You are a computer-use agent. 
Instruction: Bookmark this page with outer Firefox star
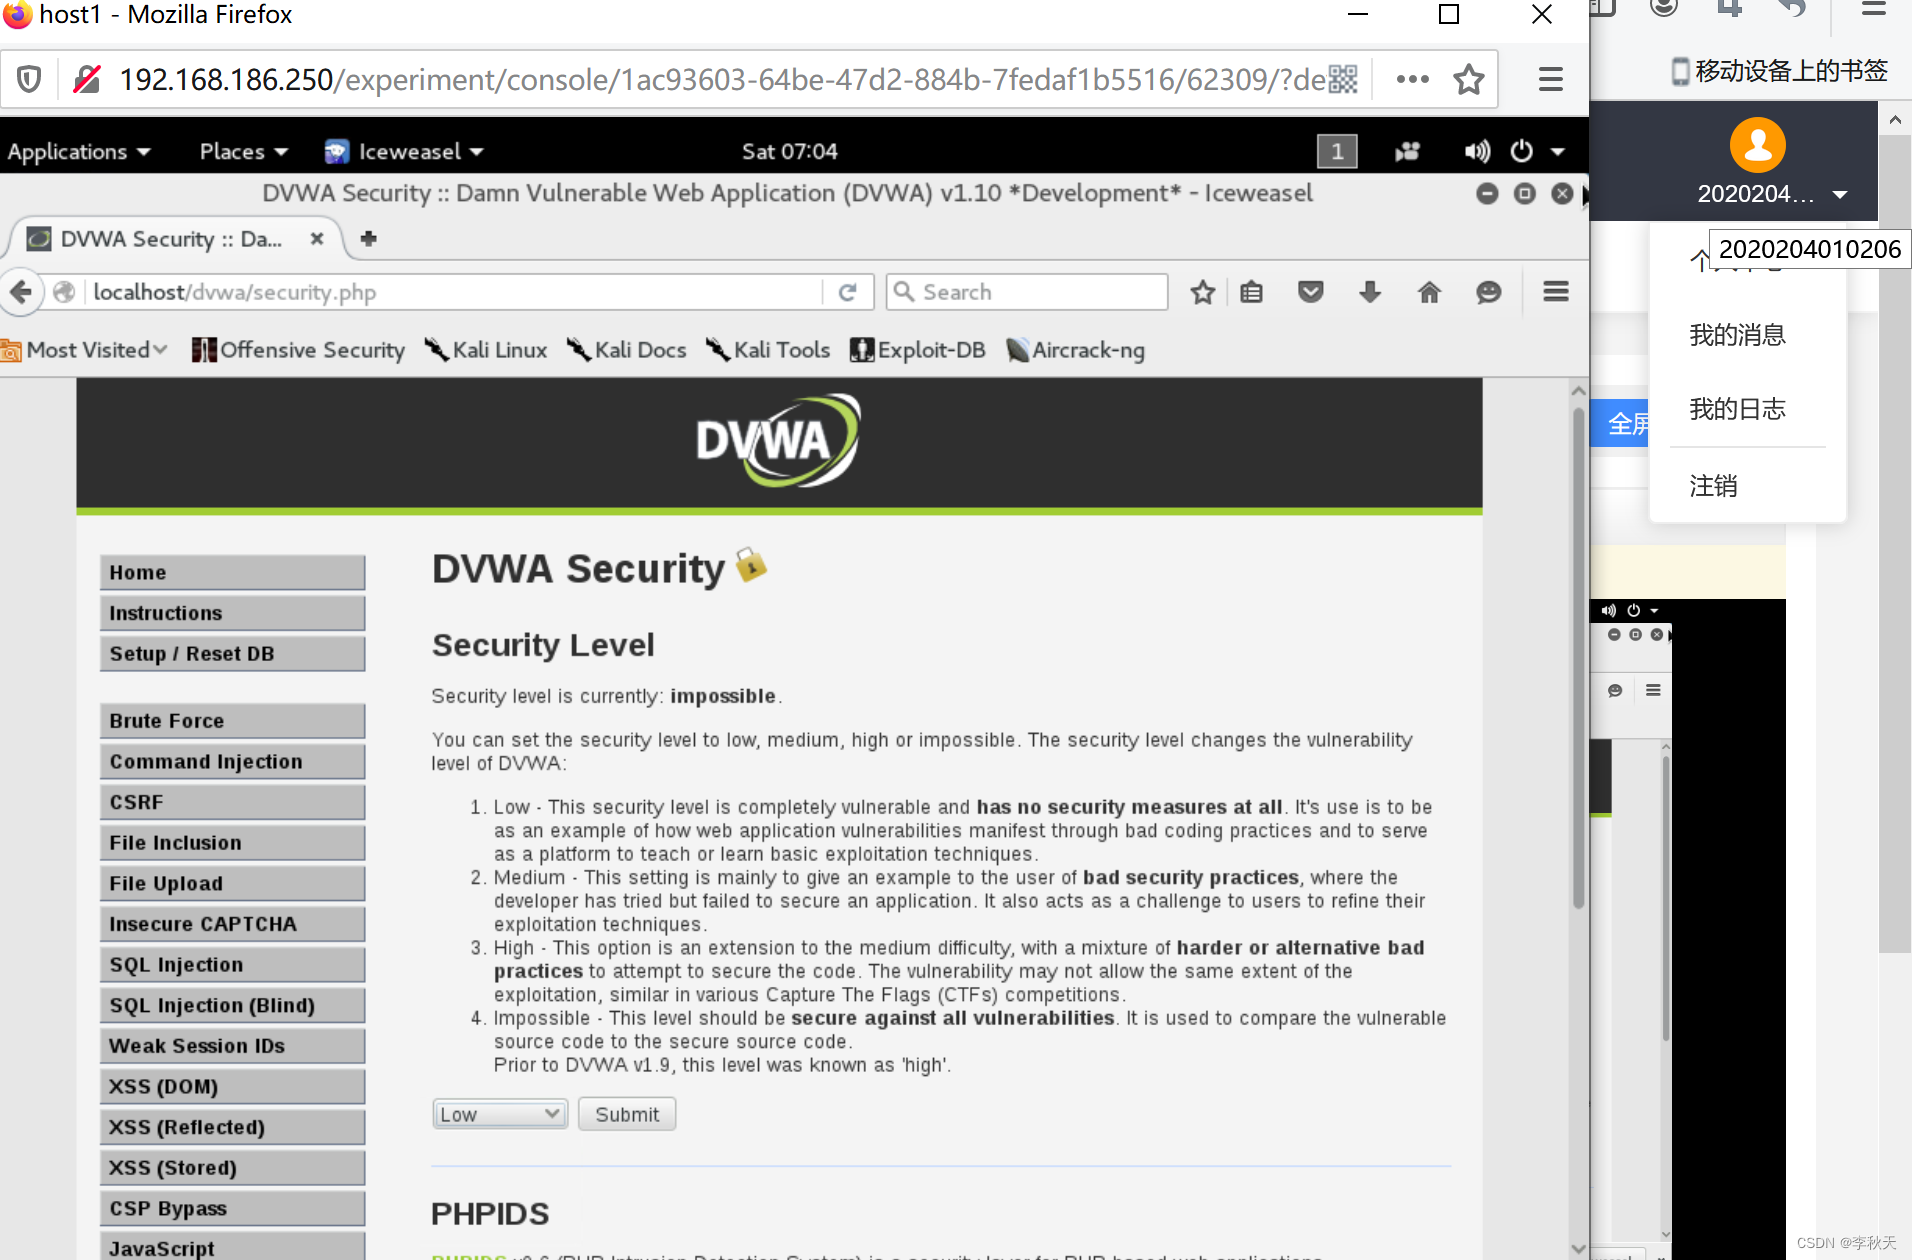pos(1468,79)
